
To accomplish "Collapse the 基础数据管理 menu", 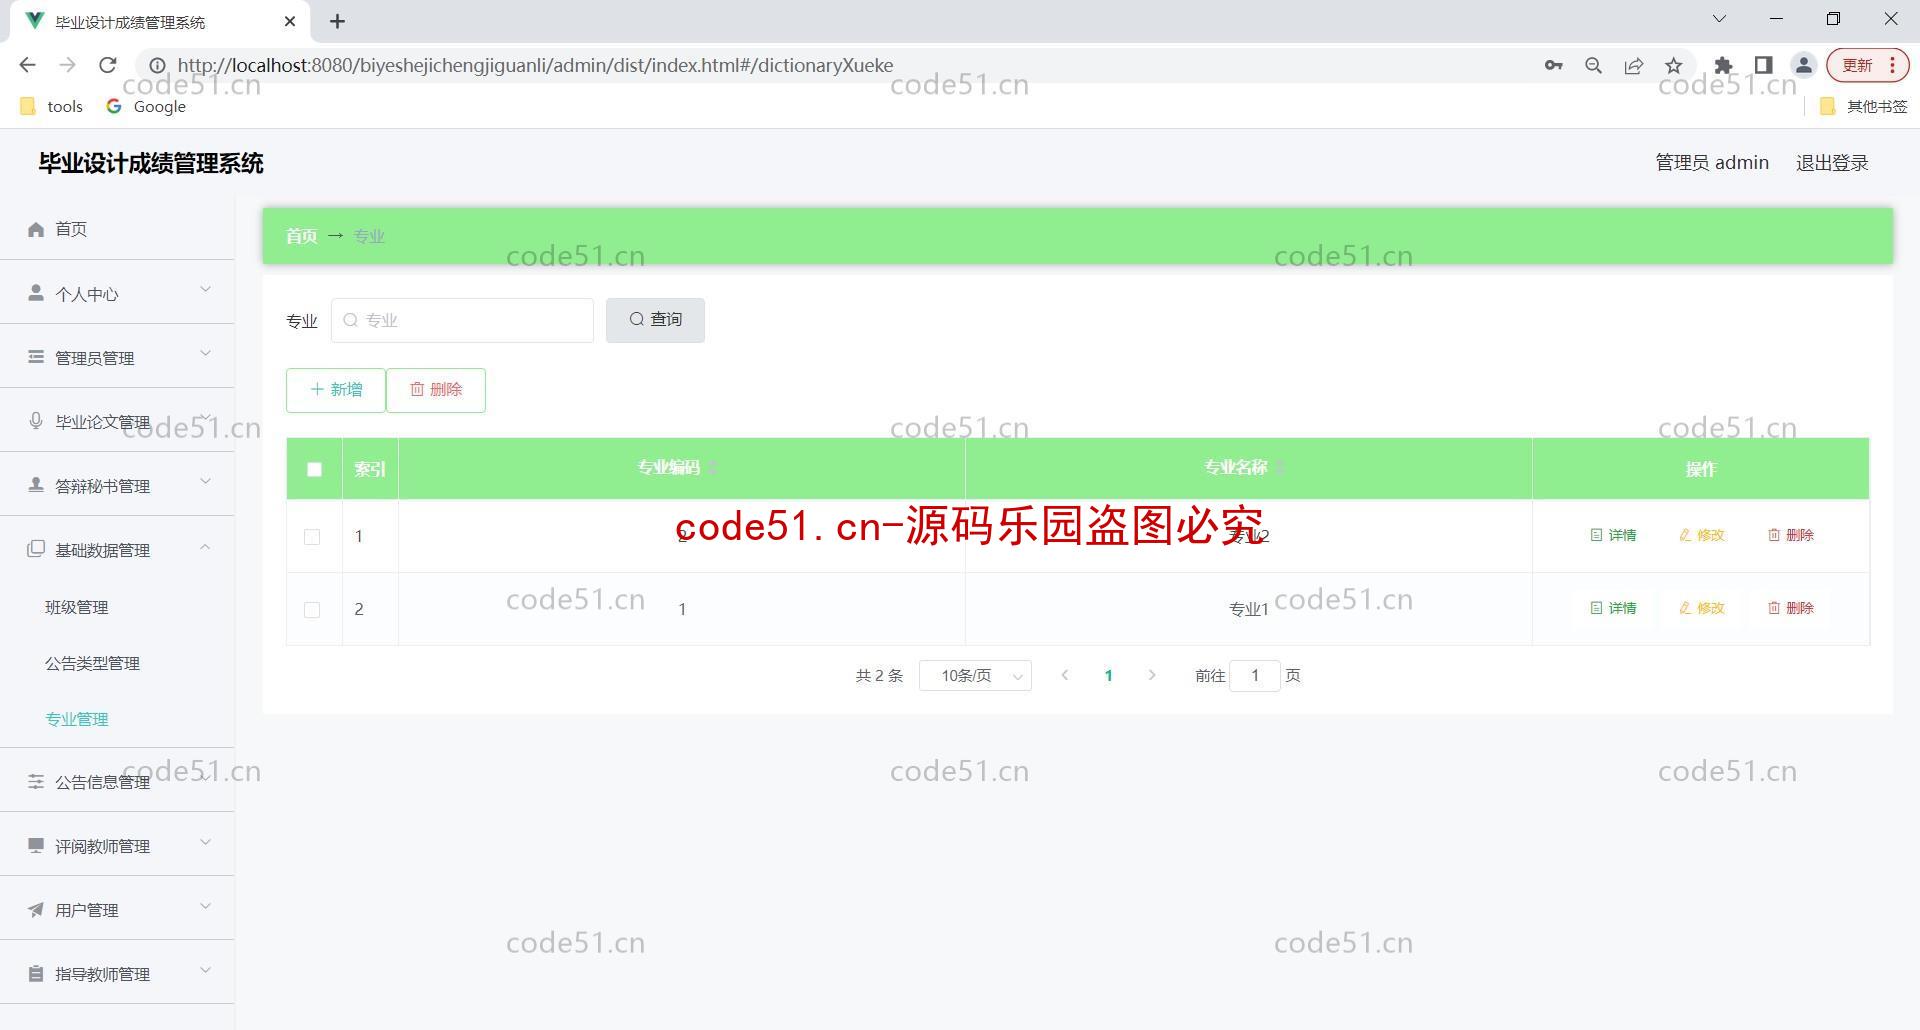I will tap(117, 549).
